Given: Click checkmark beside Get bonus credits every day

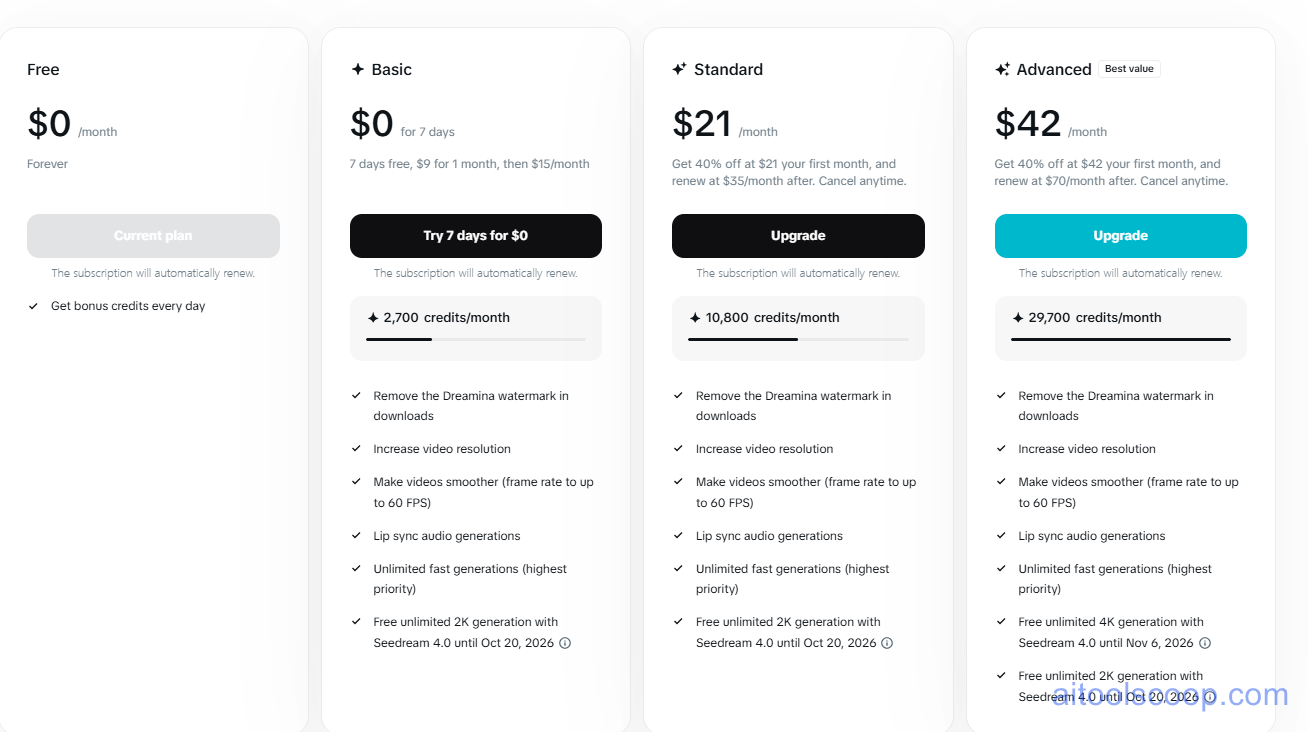Looking at the screenshot, I should (x=33, y=305).
